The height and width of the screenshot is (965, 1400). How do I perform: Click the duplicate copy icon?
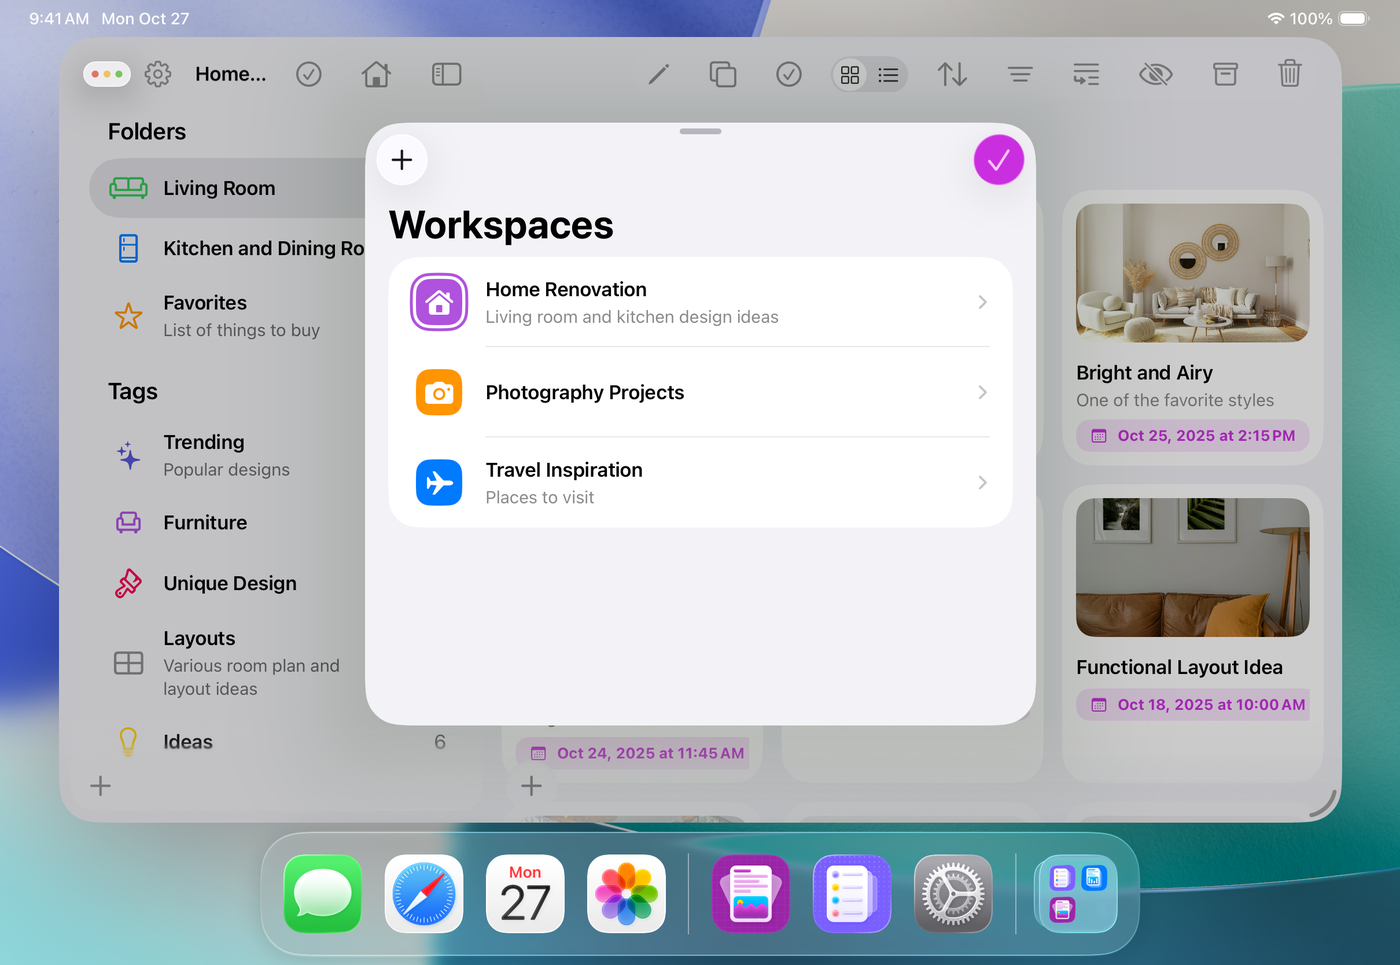tap(722, 74)
